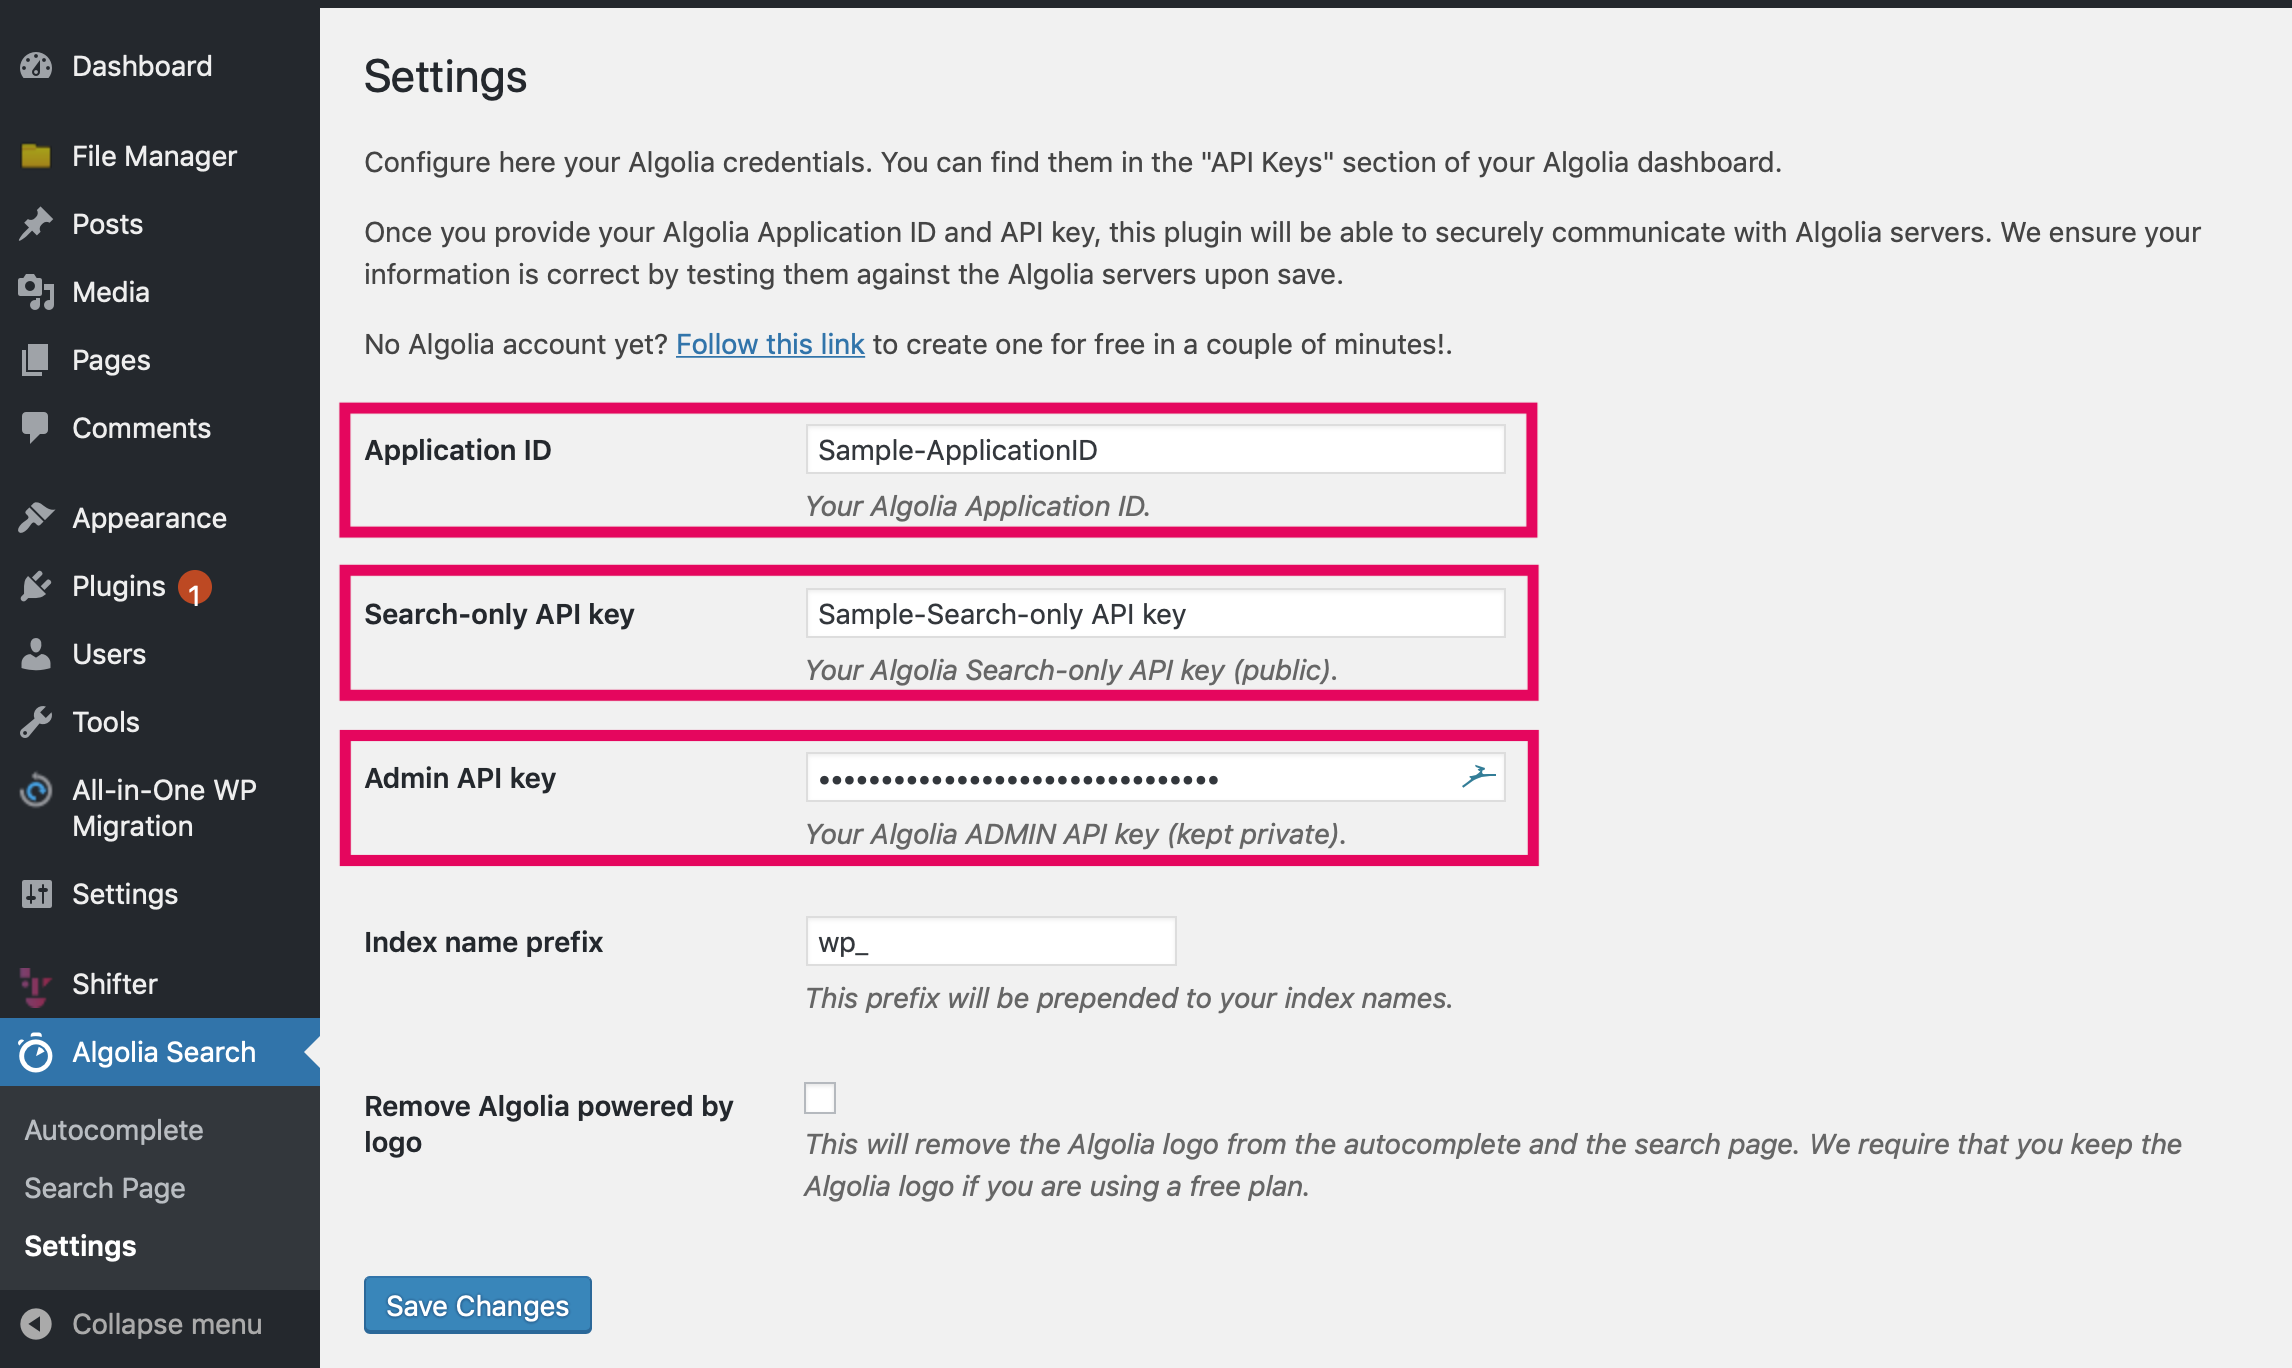Click the Algolia Search stopwatch icon
The image size is (2292, 1368).
click(36, 1052)
